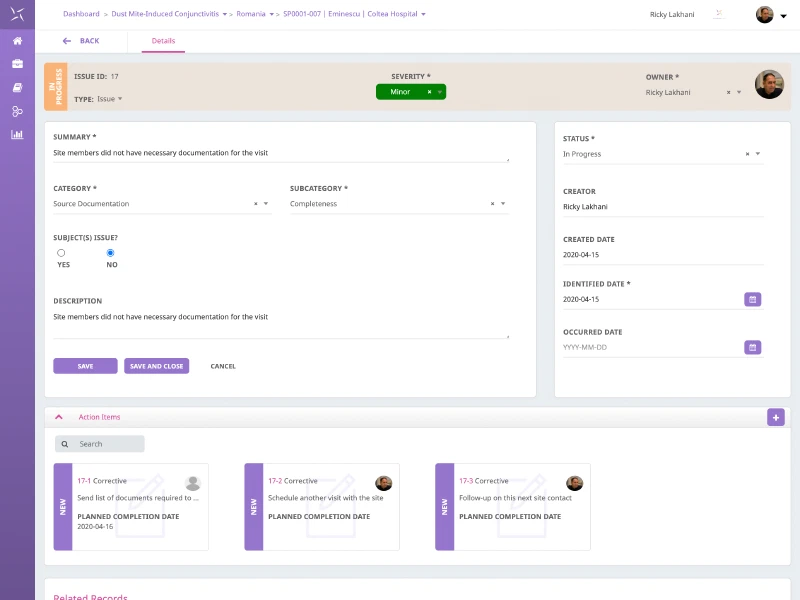This screenshot has height=600, width=800.
Task: Click the briefcase icon in sidebar
Action: [x=17, y=64]
